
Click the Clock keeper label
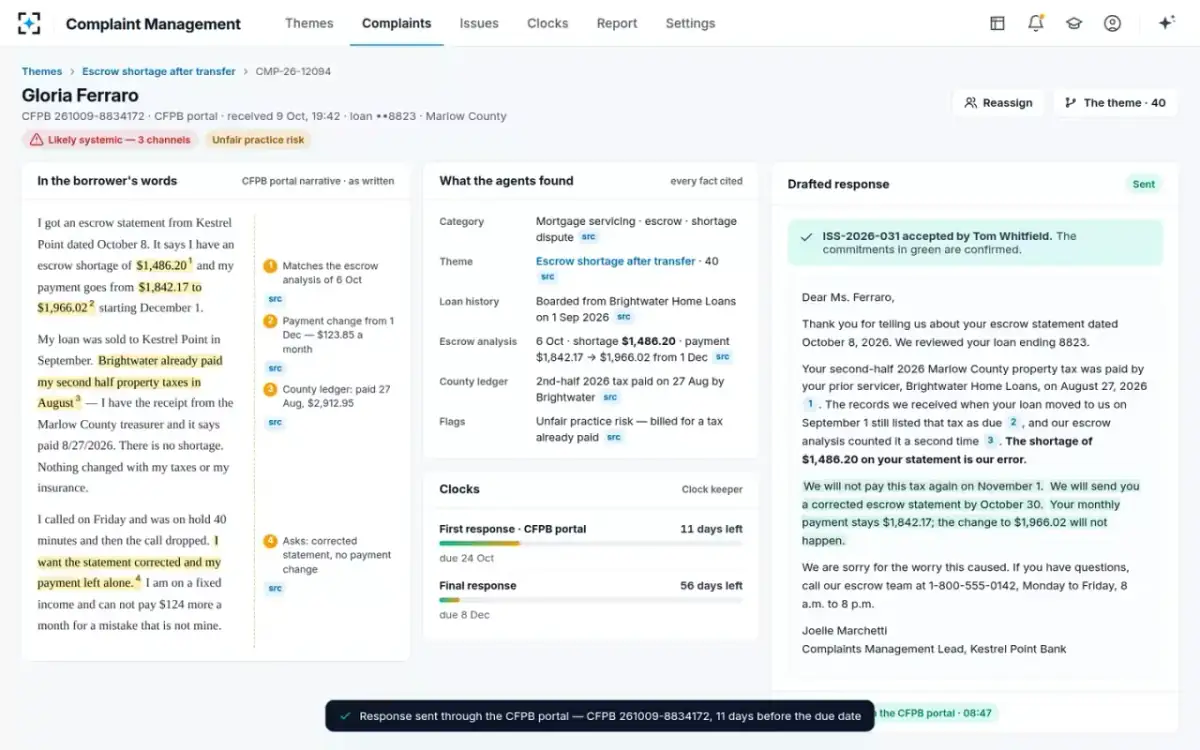[x=712, y=490]
